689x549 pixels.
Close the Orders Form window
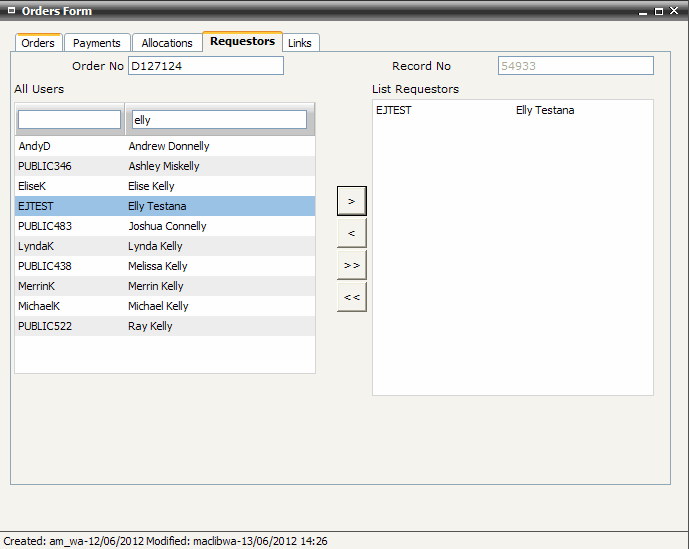pyautogui.click(x=676, y=11)
